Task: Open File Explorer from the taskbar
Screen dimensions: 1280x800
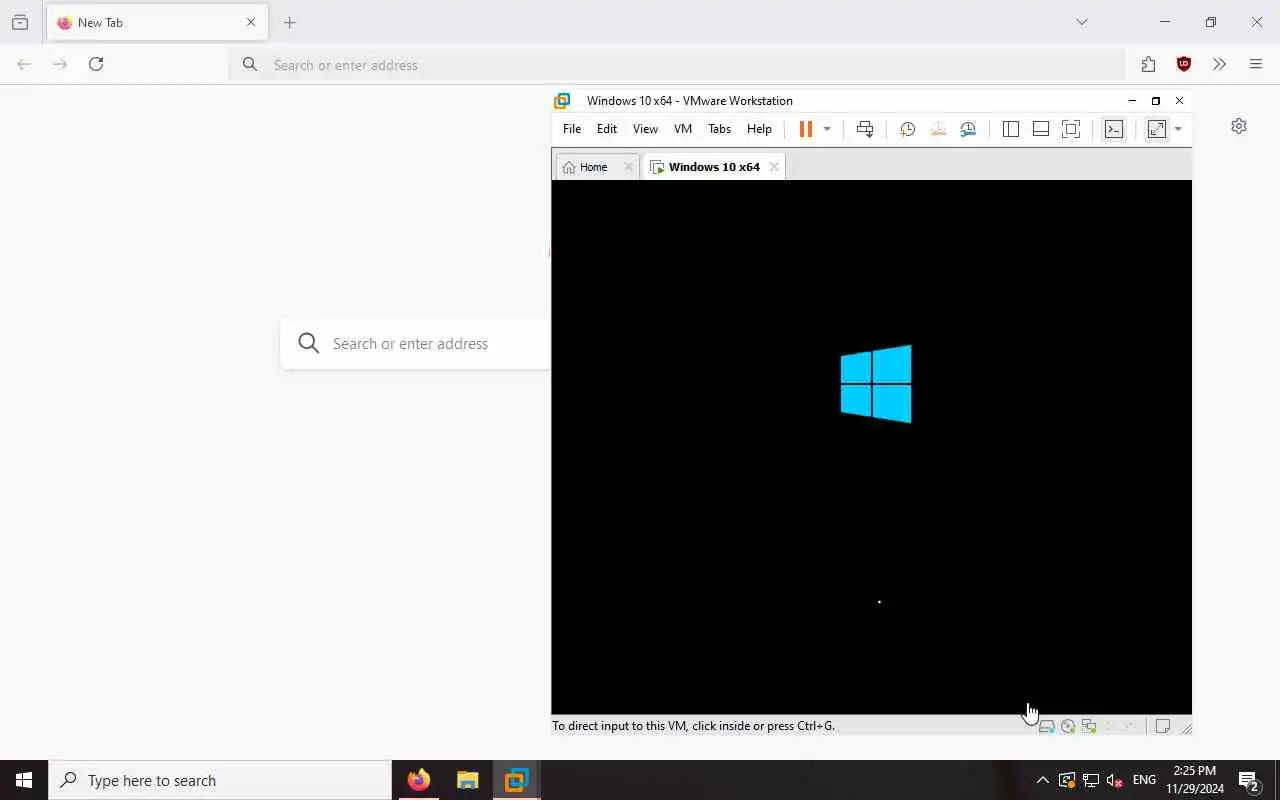Action: tap(468, 780)
